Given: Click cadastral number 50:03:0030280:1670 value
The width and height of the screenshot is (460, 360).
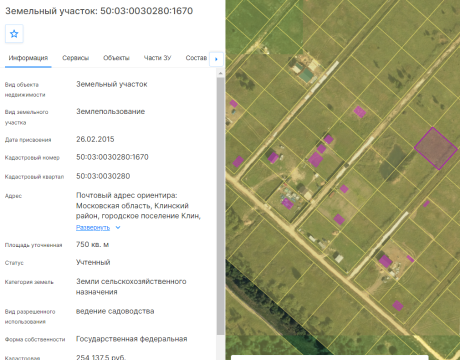Looking at the screenshot, I should pyautogui.click(x=112, y=157).
